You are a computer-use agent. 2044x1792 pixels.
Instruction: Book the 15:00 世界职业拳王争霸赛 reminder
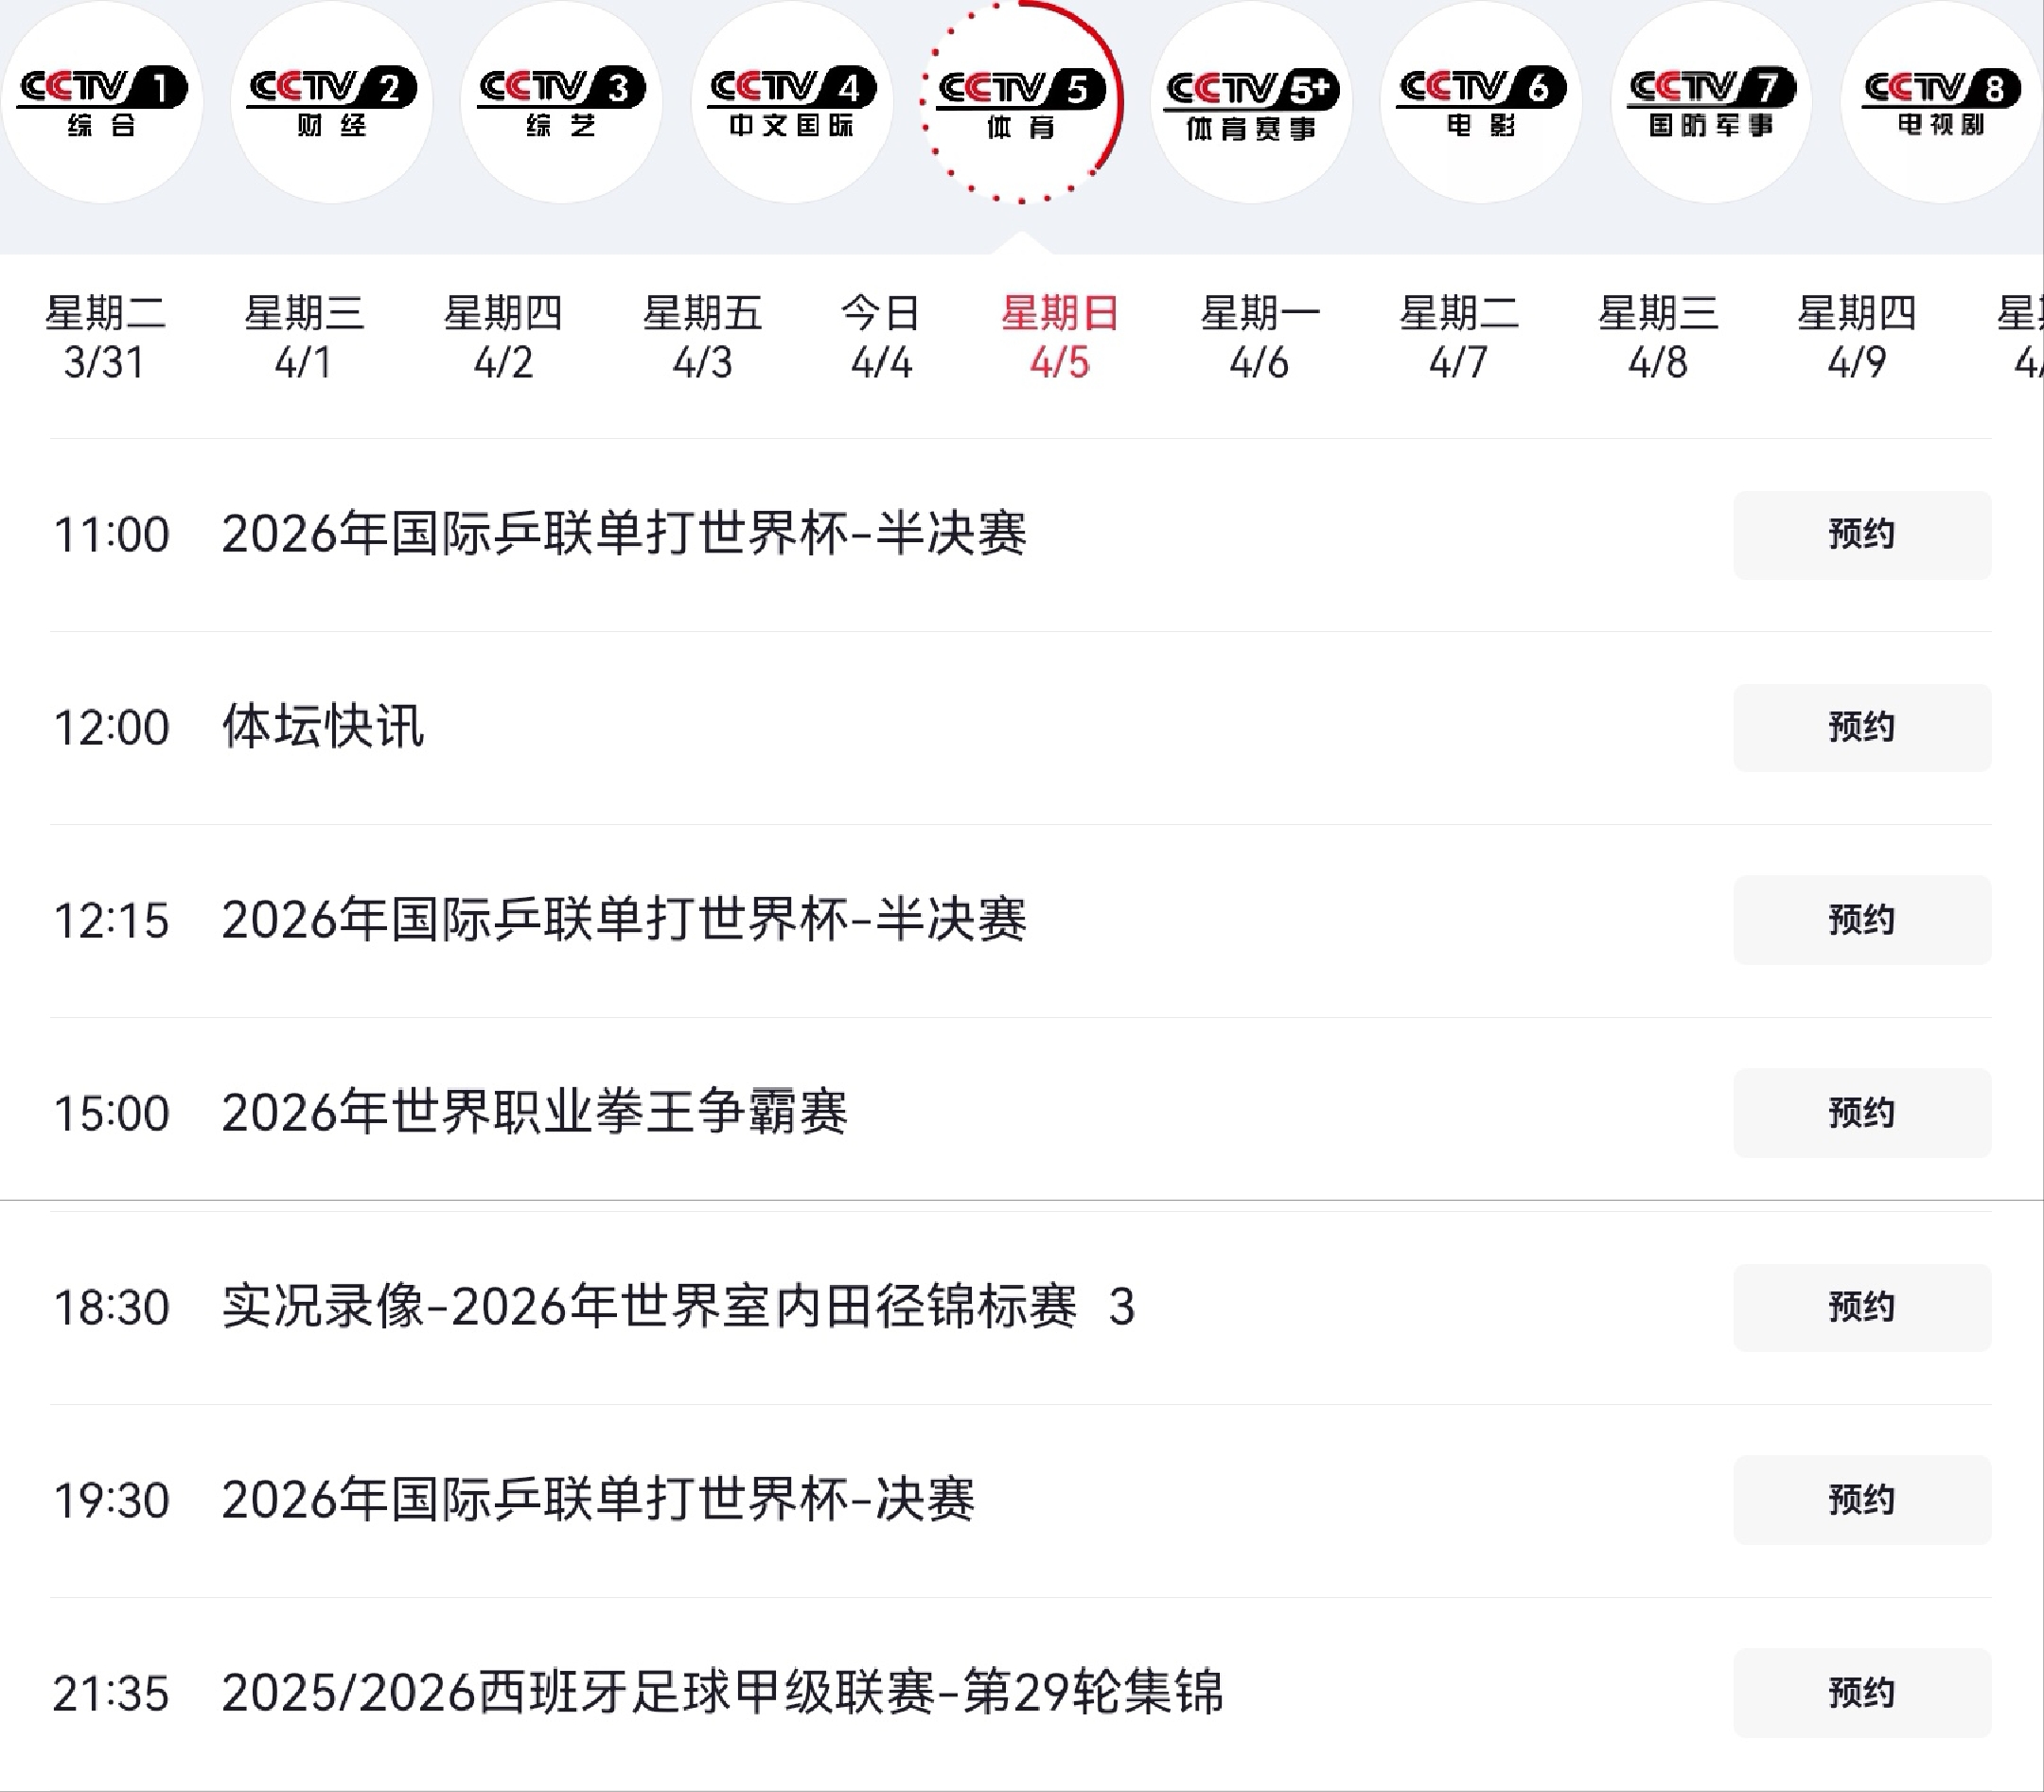(1861, 1113)
